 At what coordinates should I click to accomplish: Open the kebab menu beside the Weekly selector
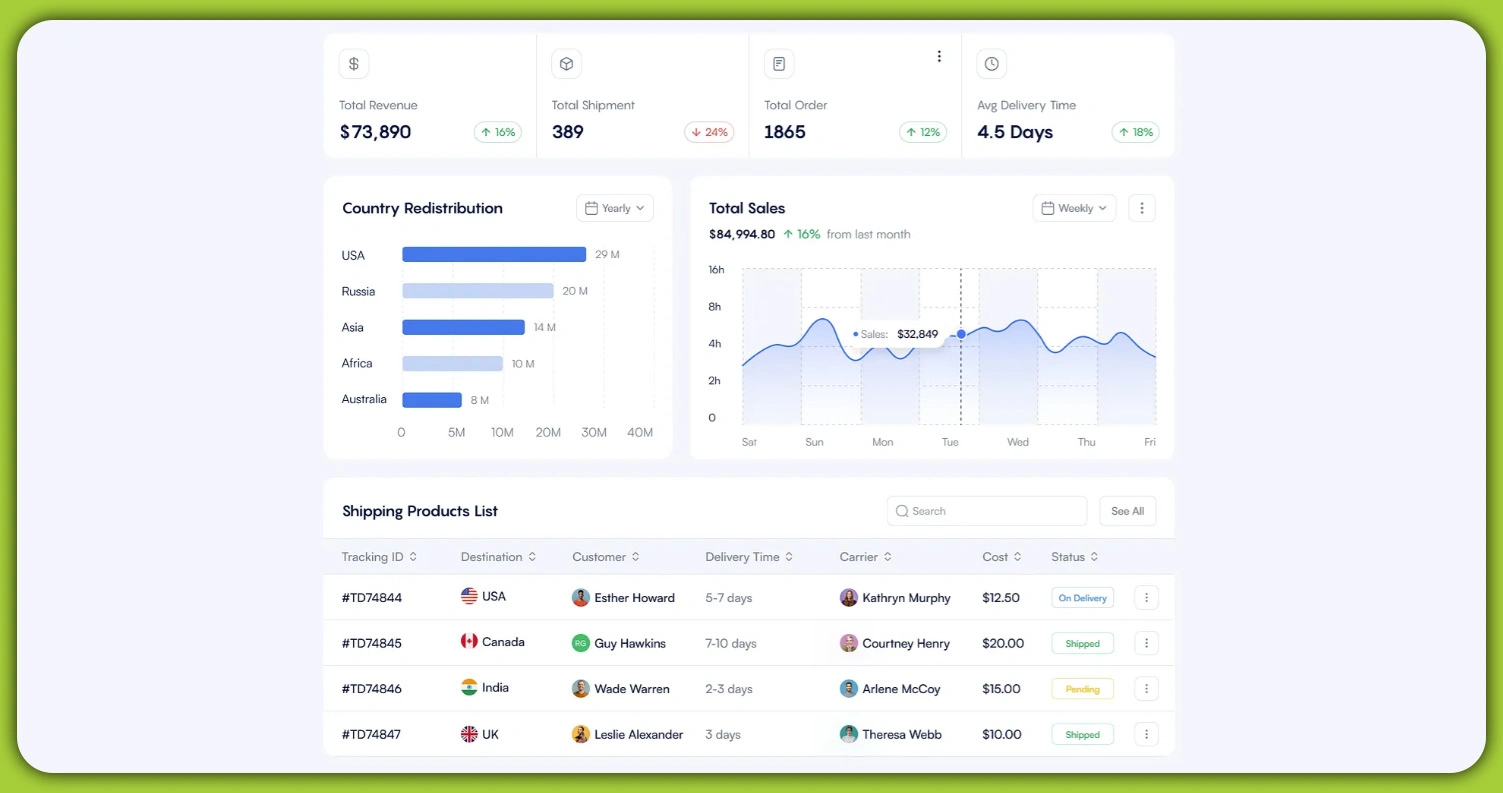click(x=1142, y=207)
